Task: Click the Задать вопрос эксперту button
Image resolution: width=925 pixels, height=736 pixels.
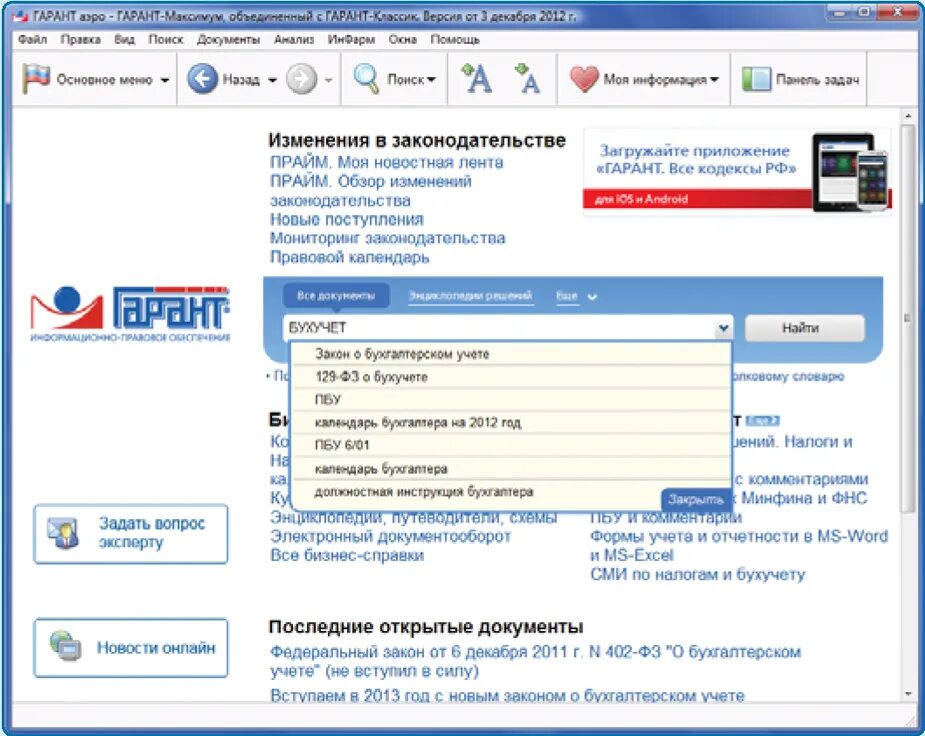Action: (x=131, y=534)
